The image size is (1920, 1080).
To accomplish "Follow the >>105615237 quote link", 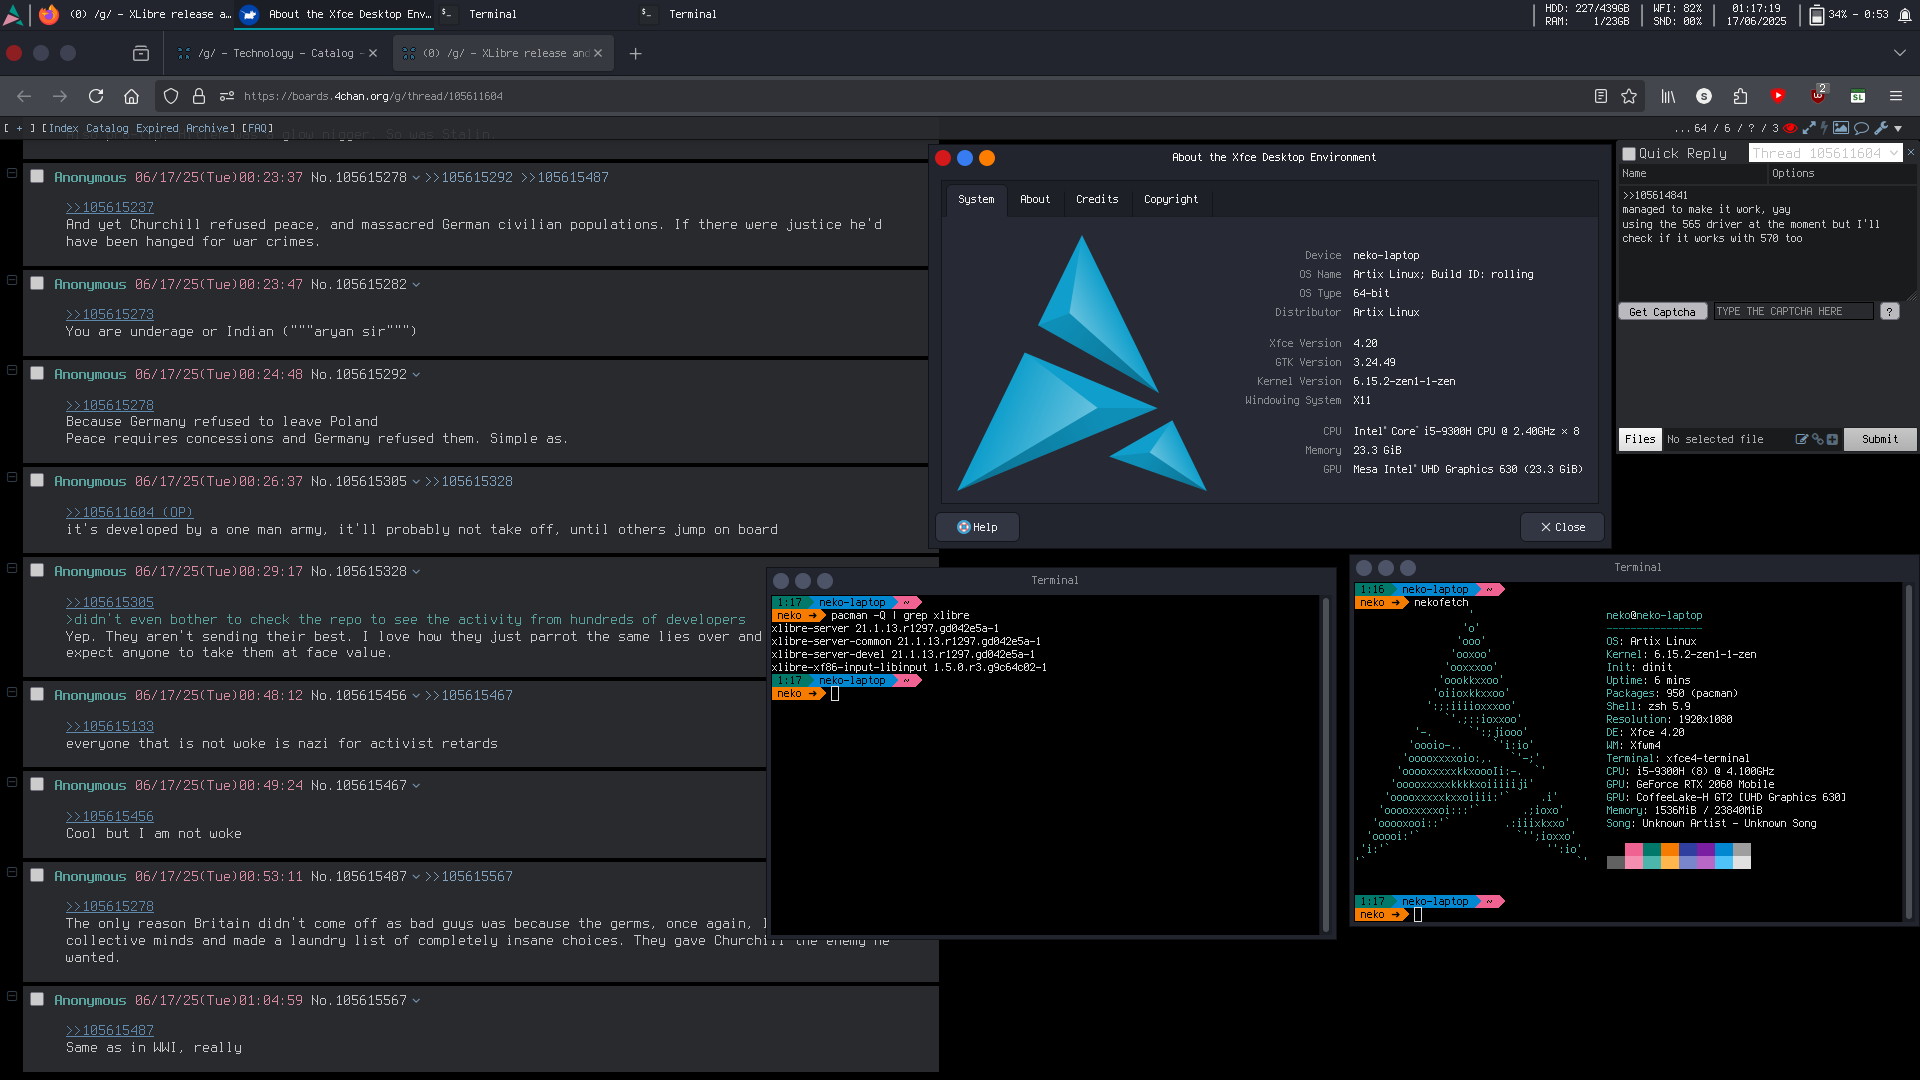I will coord(110,207).
